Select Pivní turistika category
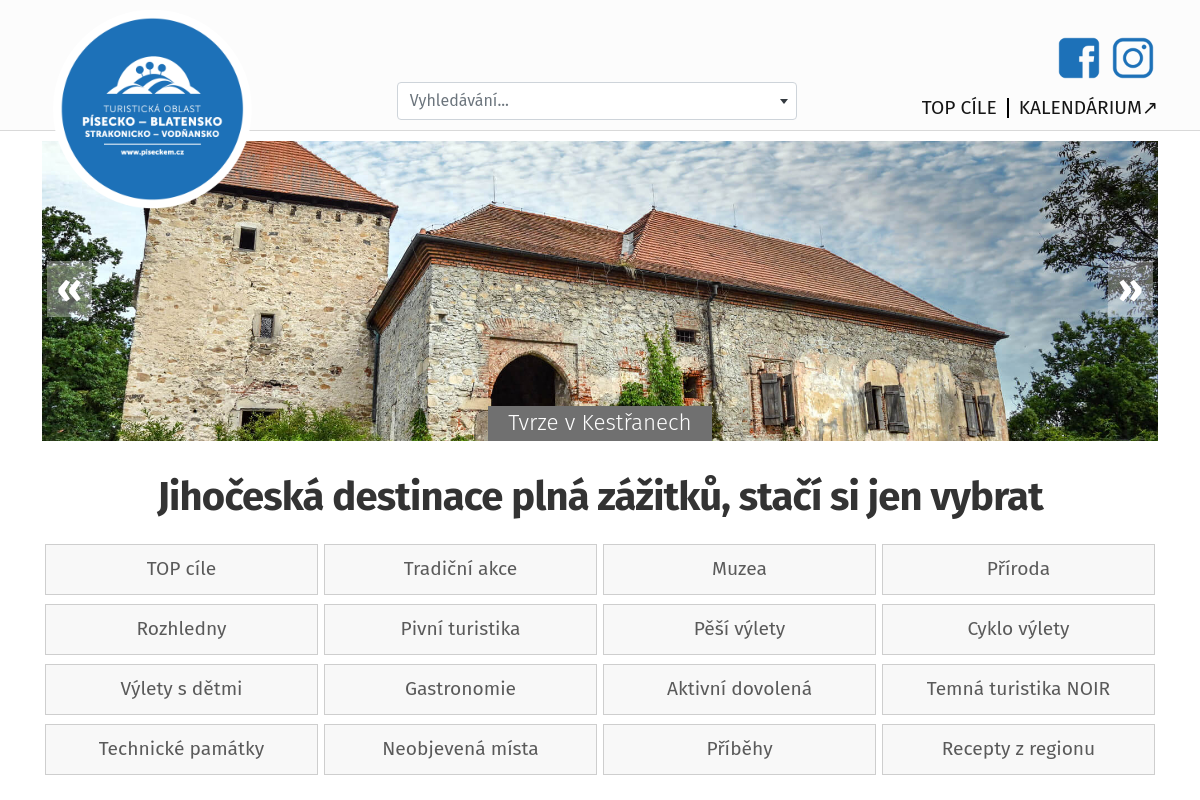Viewport: 1200px width, 800px height. tap(460, 629)
